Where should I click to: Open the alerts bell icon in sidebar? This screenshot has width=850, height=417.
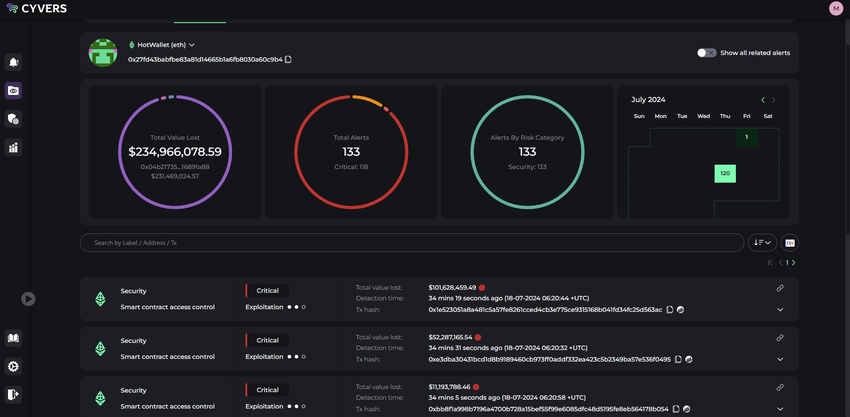pyautogui.click(x=14, y=62)
